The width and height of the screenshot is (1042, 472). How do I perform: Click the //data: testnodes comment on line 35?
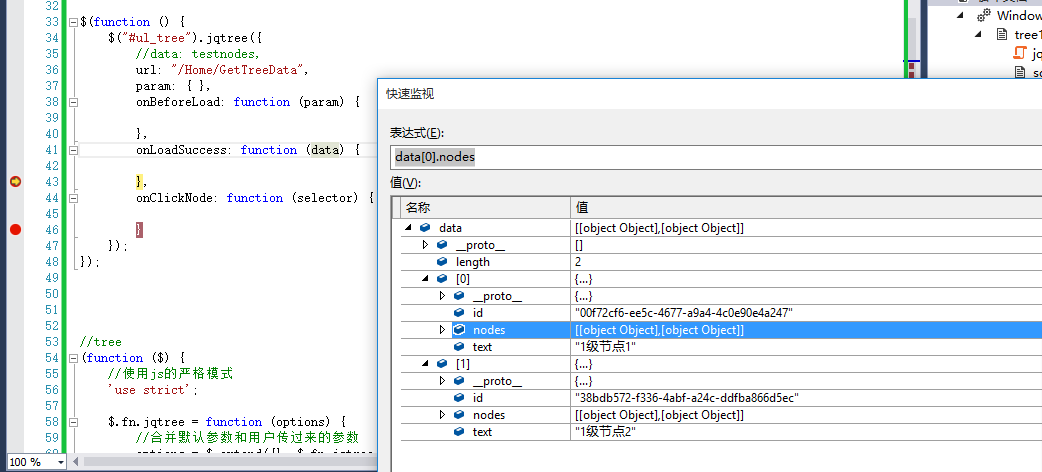[197, 54]
